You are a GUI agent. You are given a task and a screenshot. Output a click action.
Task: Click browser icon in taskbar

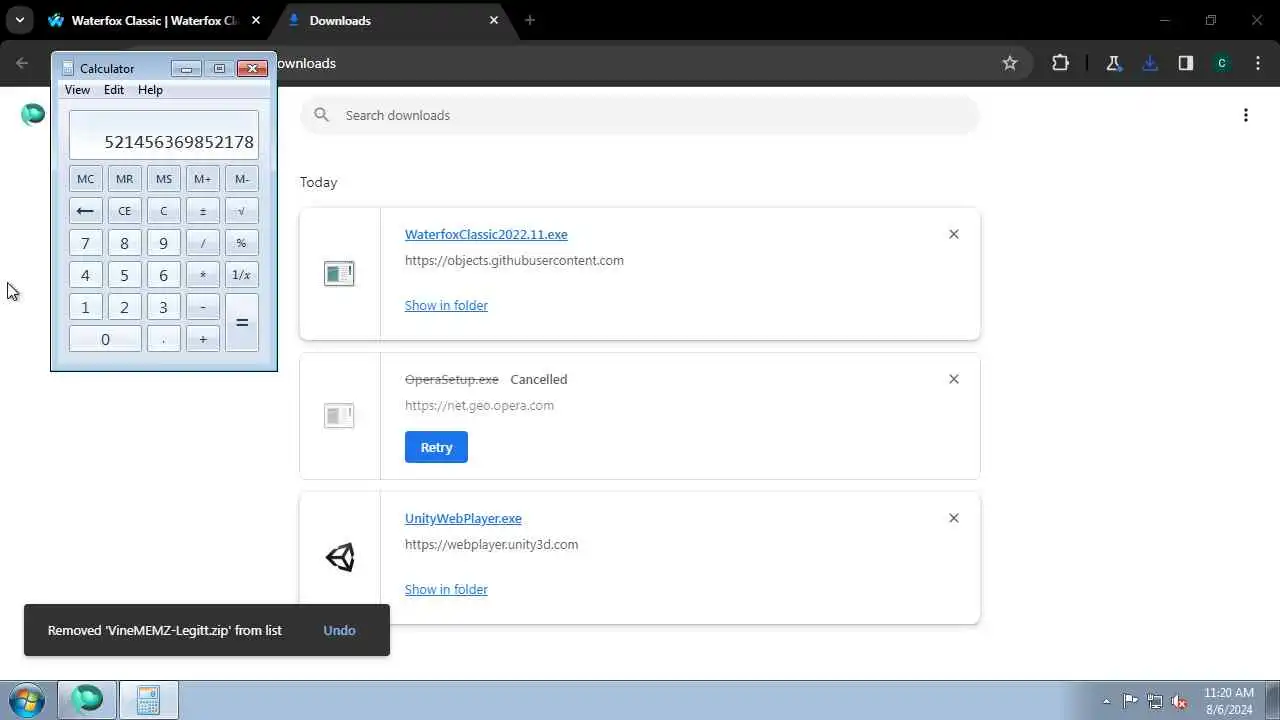click(x=87, y=699)
